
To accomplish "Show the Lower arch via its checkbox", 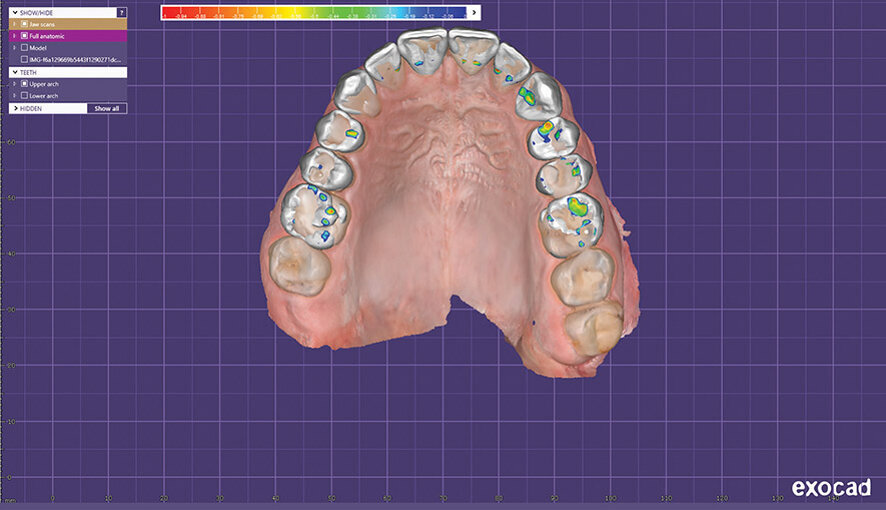I will tap(24, 96).
